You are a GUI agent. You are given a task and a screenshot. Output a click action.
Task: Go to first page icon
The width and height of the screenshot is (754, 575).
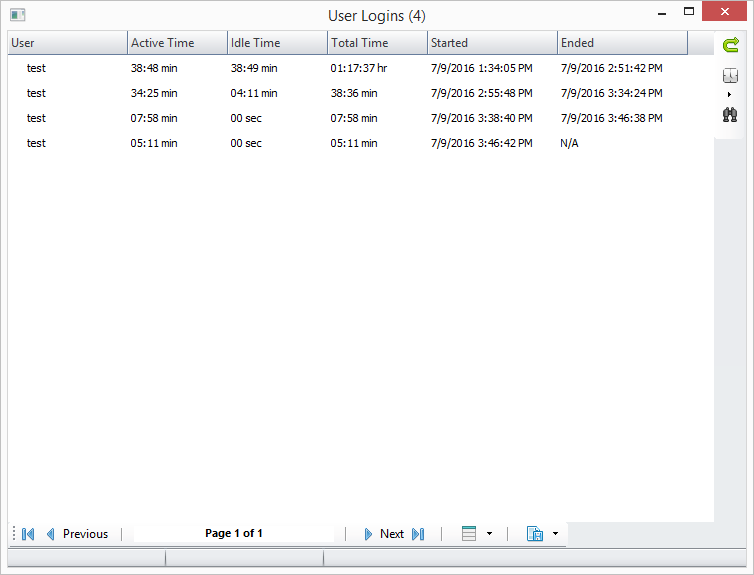[x=28, y=534]
